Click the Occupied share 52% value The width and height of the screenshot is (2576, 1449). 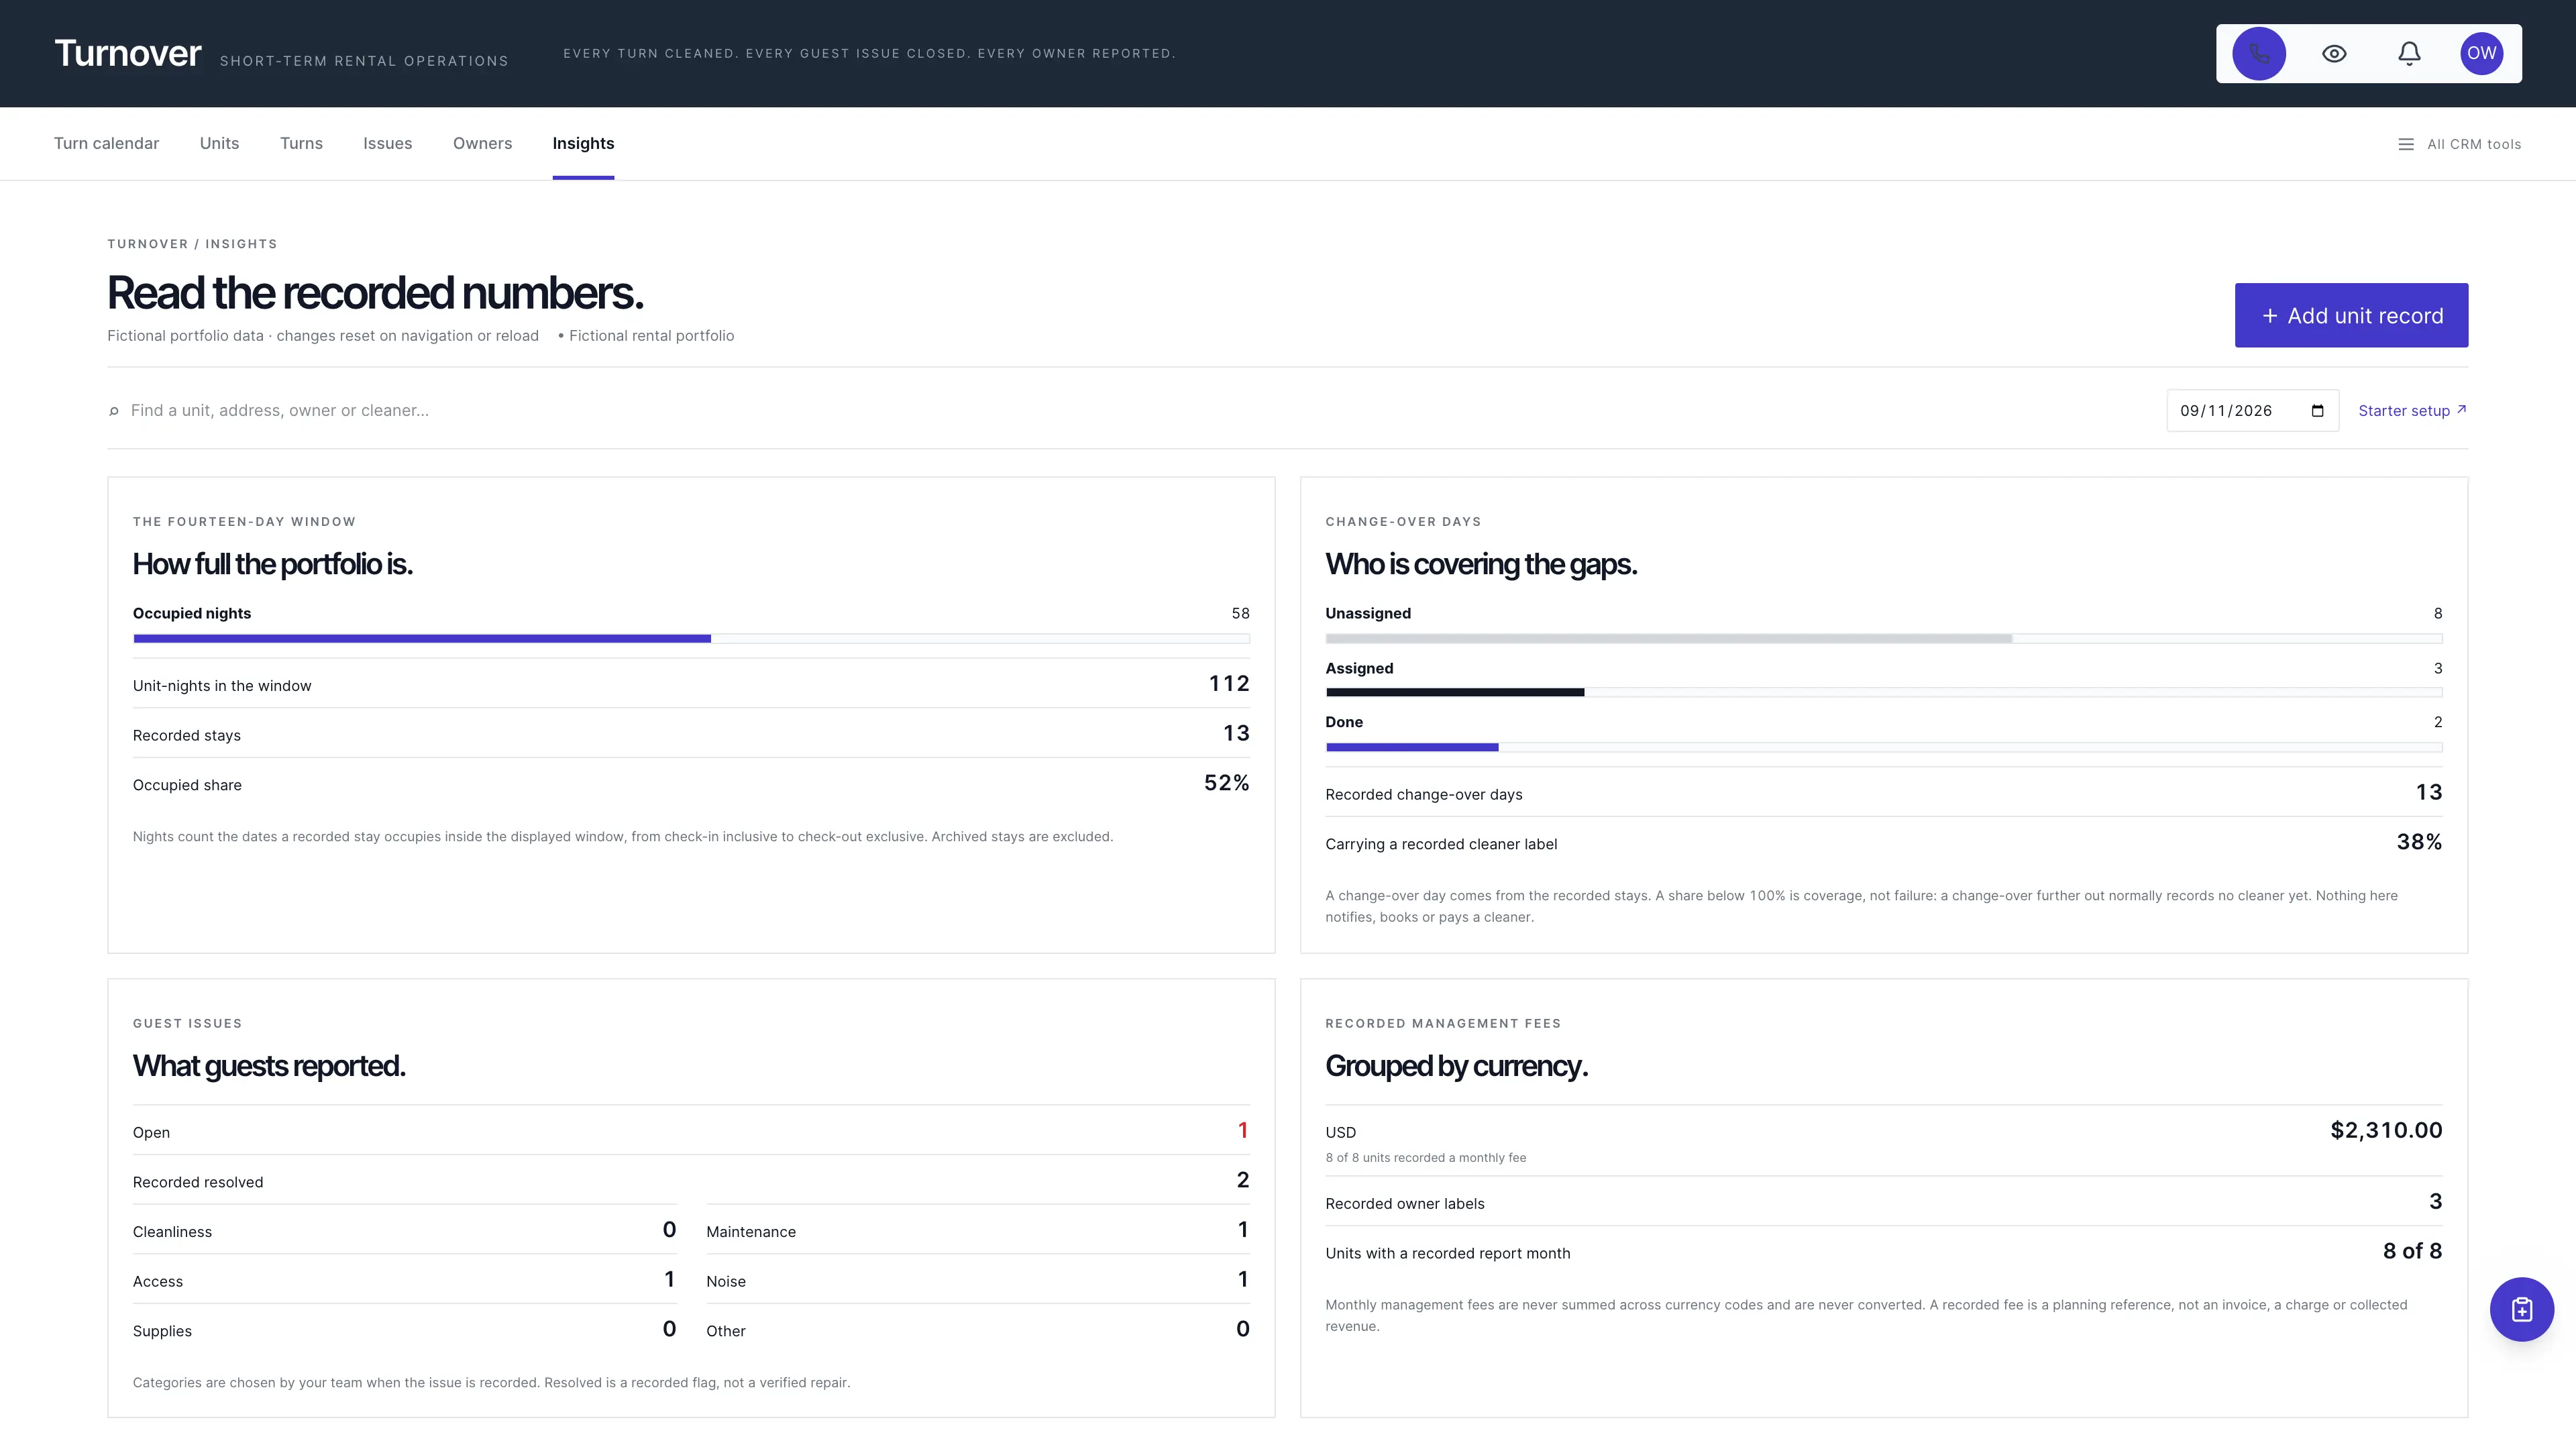point(1226,783)
